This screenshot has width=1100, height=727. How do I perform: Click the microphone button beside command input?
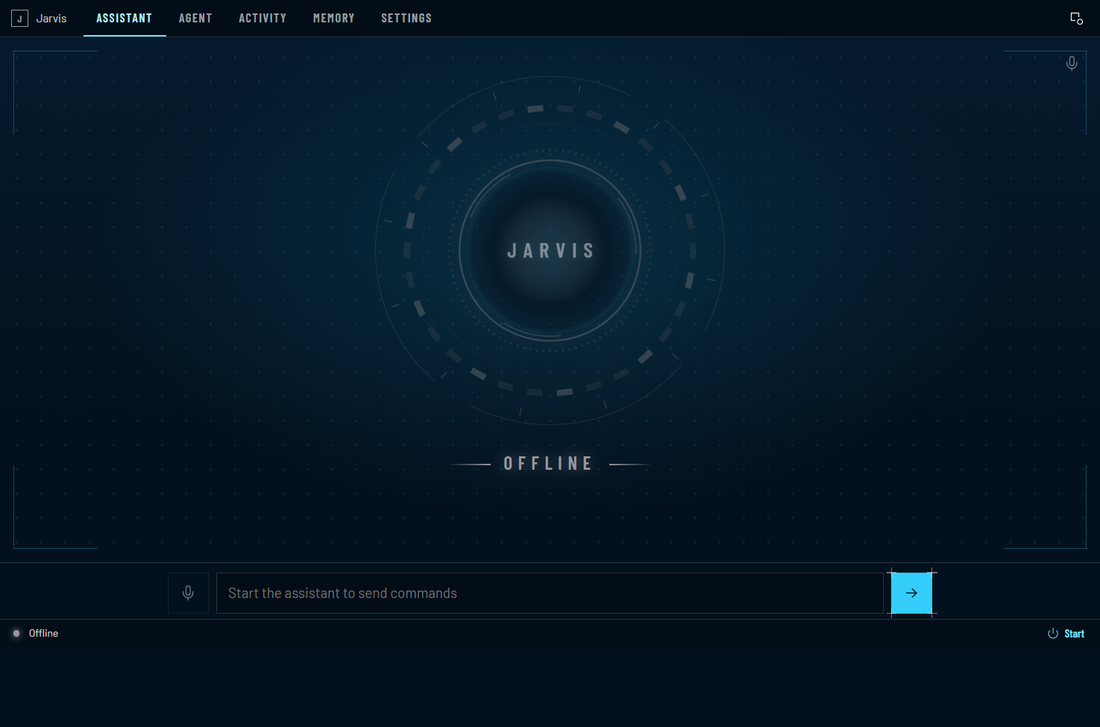coord(188,593)
